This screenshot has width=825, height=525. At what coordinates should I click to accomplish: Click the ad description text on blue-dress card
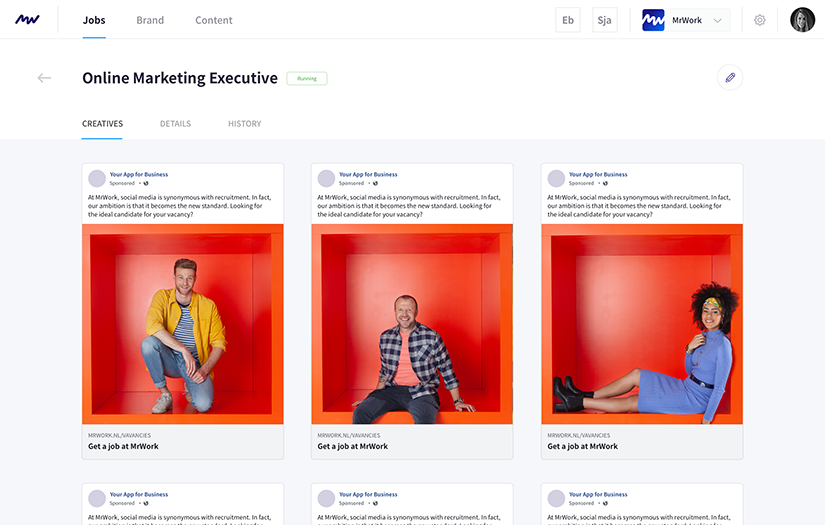pyautogui.click(x=639, y=206)
